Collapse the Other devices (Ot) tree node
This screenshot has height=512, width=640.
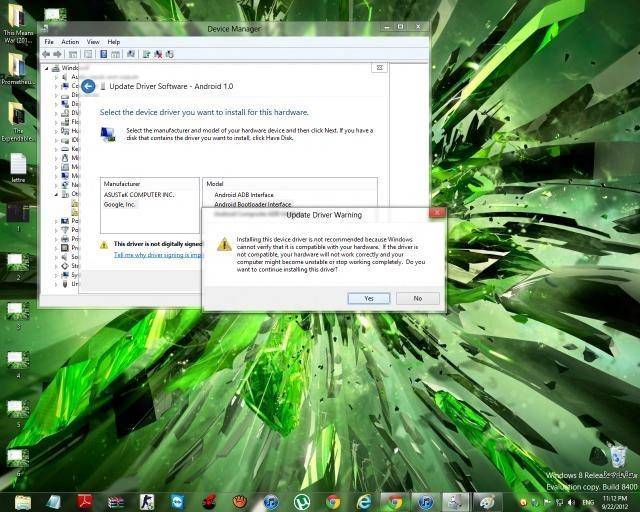point(56,194)
